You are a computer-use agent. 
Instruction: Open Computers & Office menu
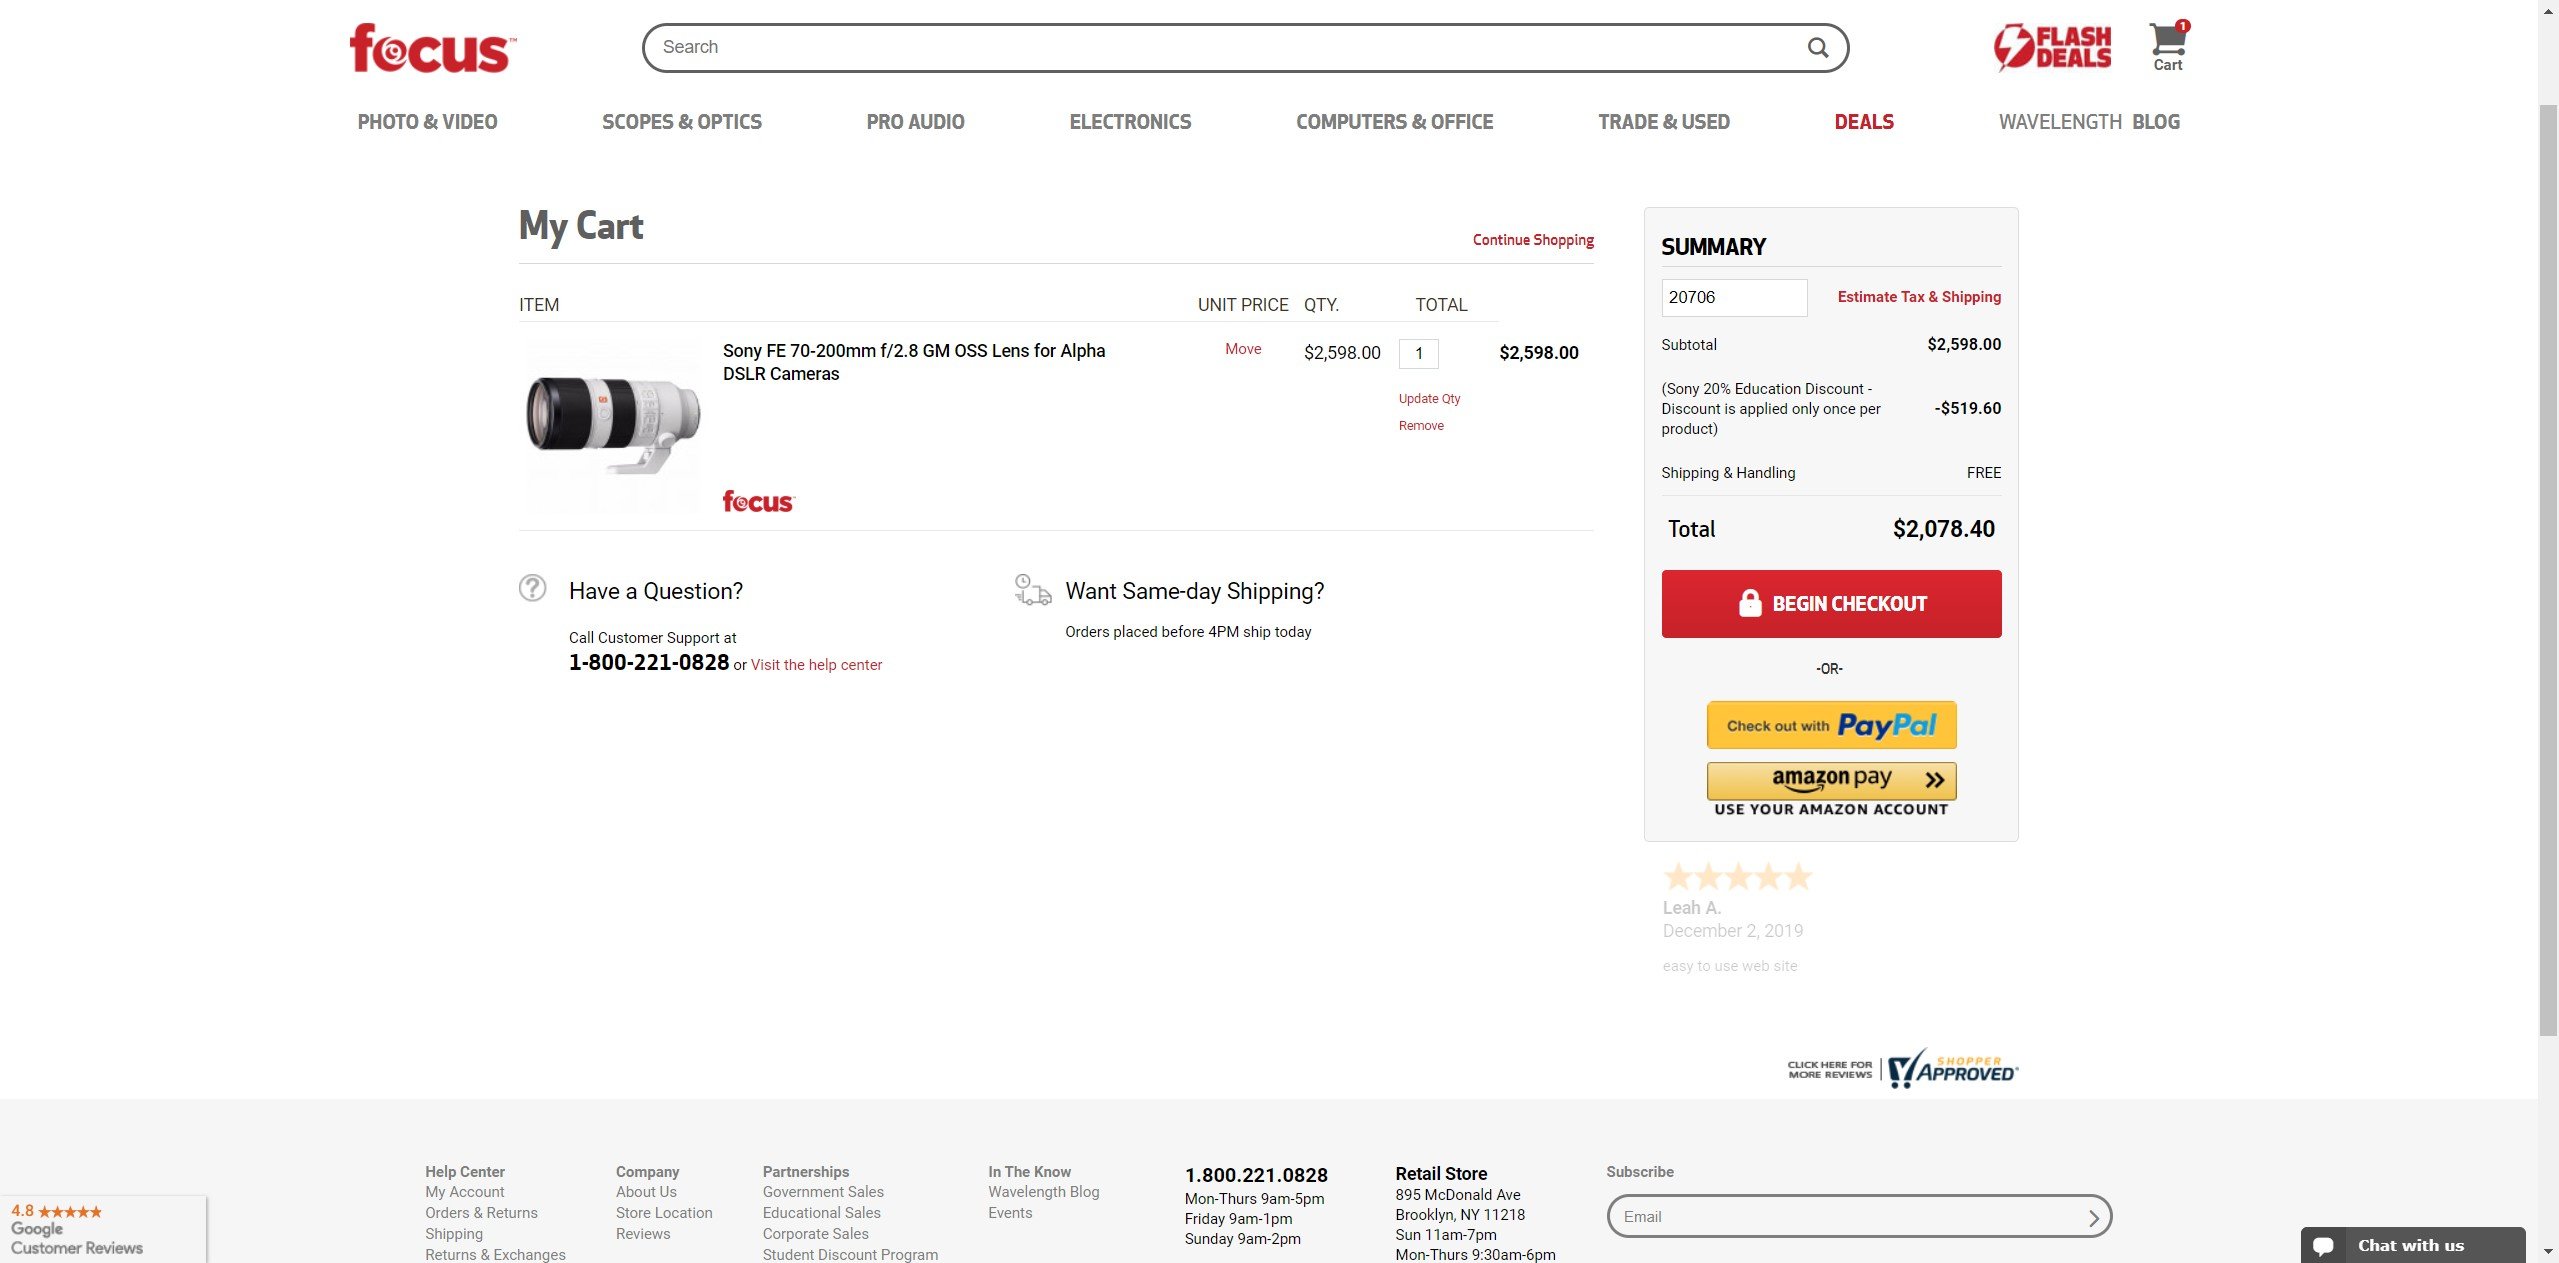coord(1394,122)
